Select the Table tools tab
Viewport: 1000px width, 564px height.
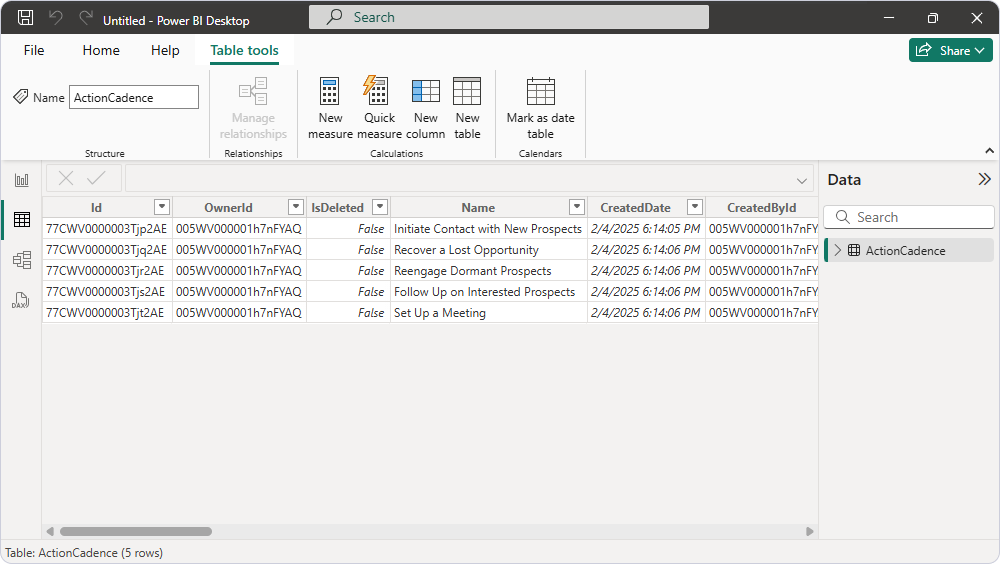point(244,50)
